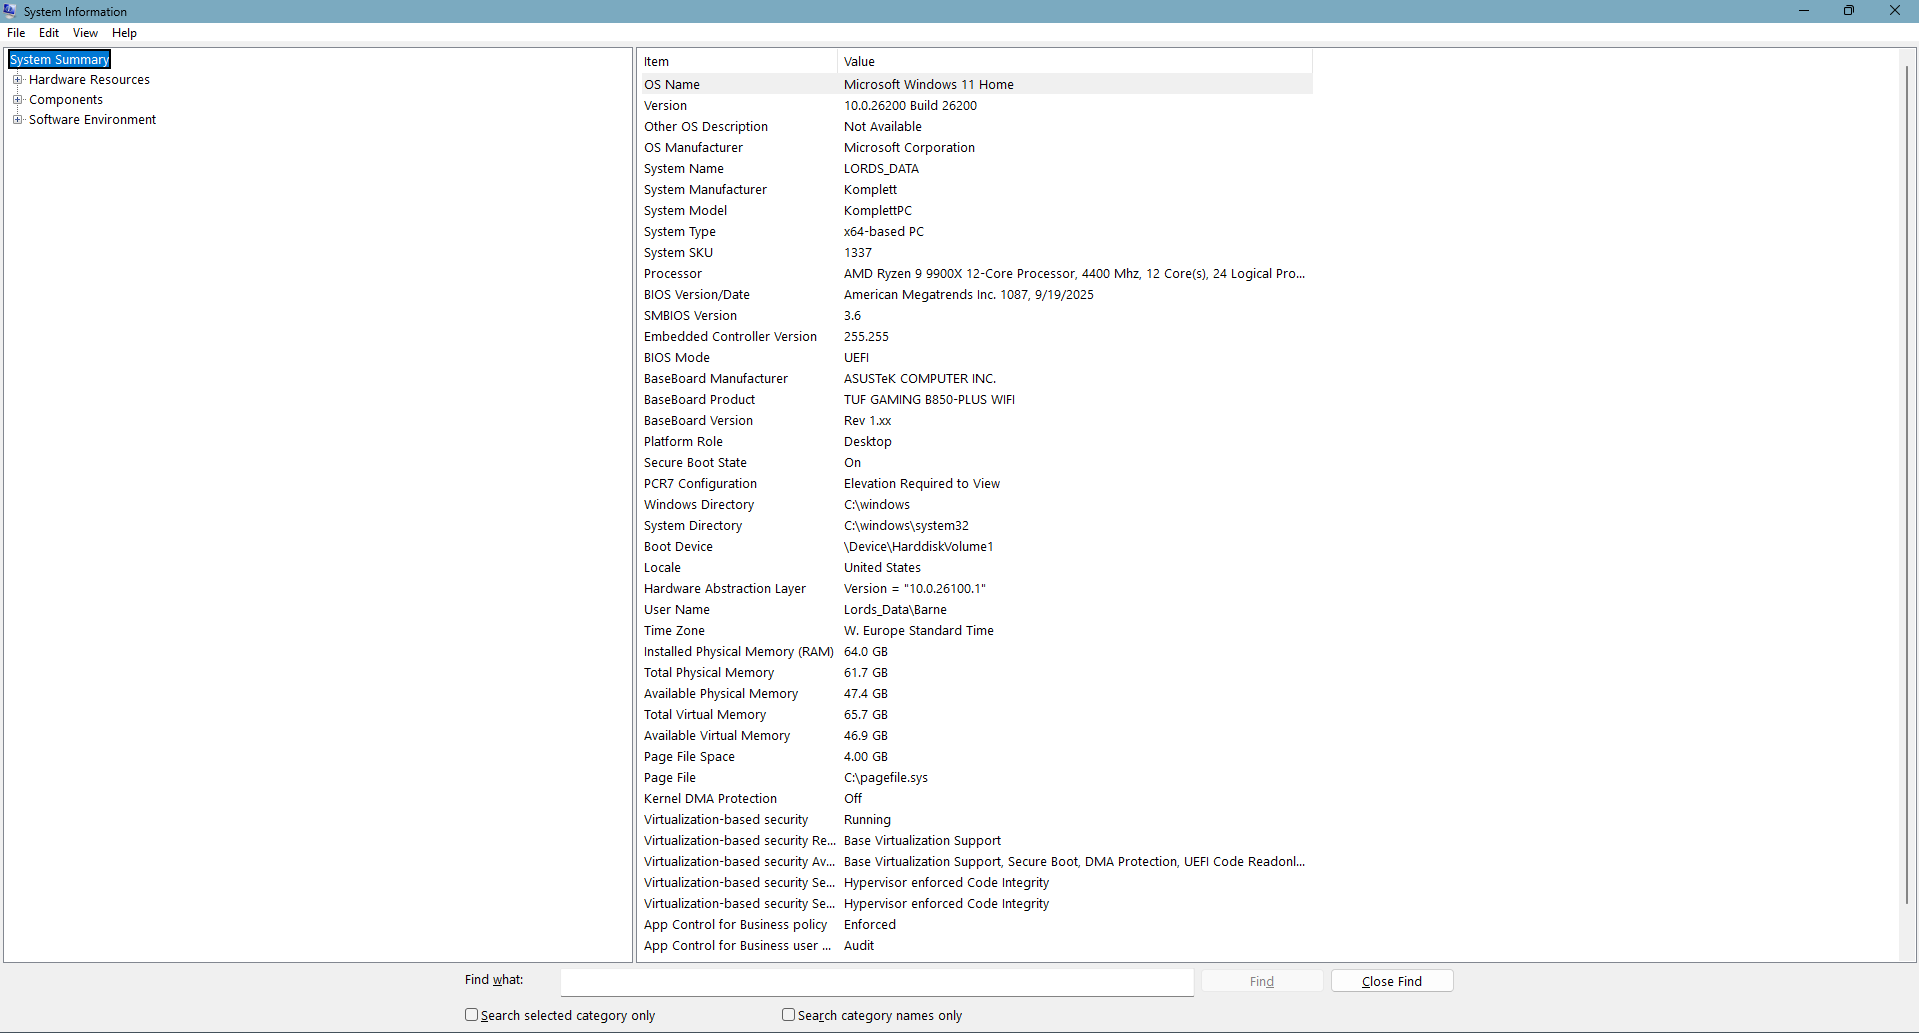The image size is (1919, 1033).
Task: Select the System SKU row
Action: 977,253
